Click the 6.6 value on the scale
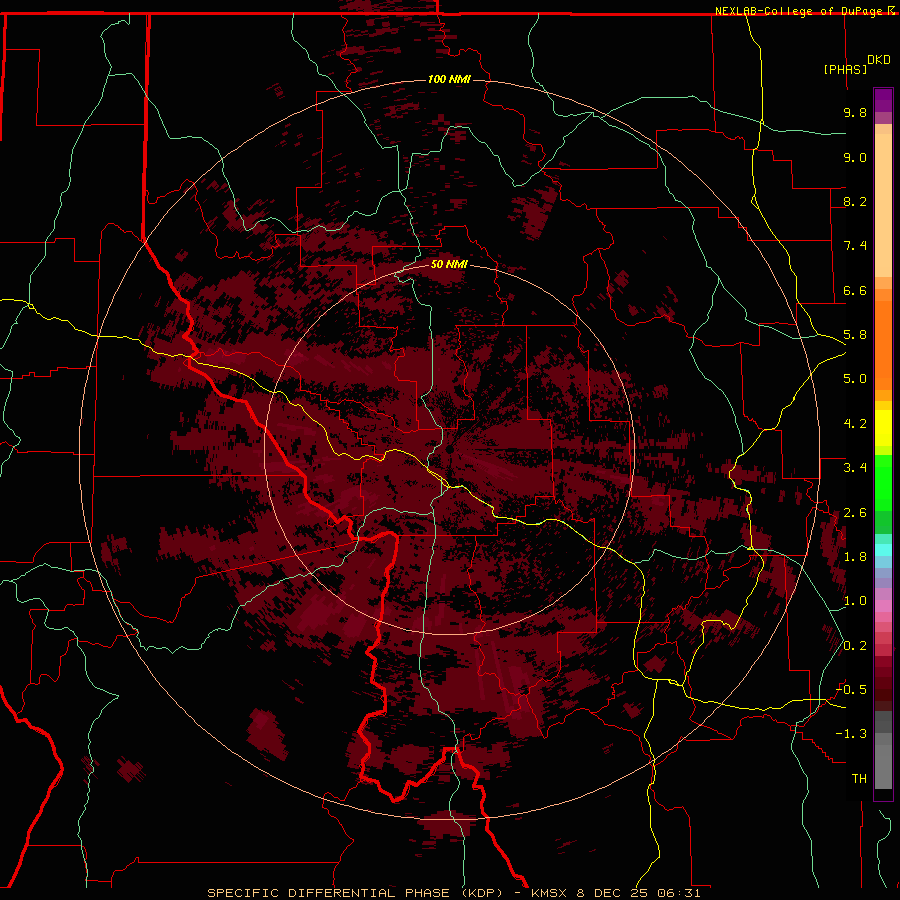The width and height of the screenshot is (900, 900). point(855,290)
